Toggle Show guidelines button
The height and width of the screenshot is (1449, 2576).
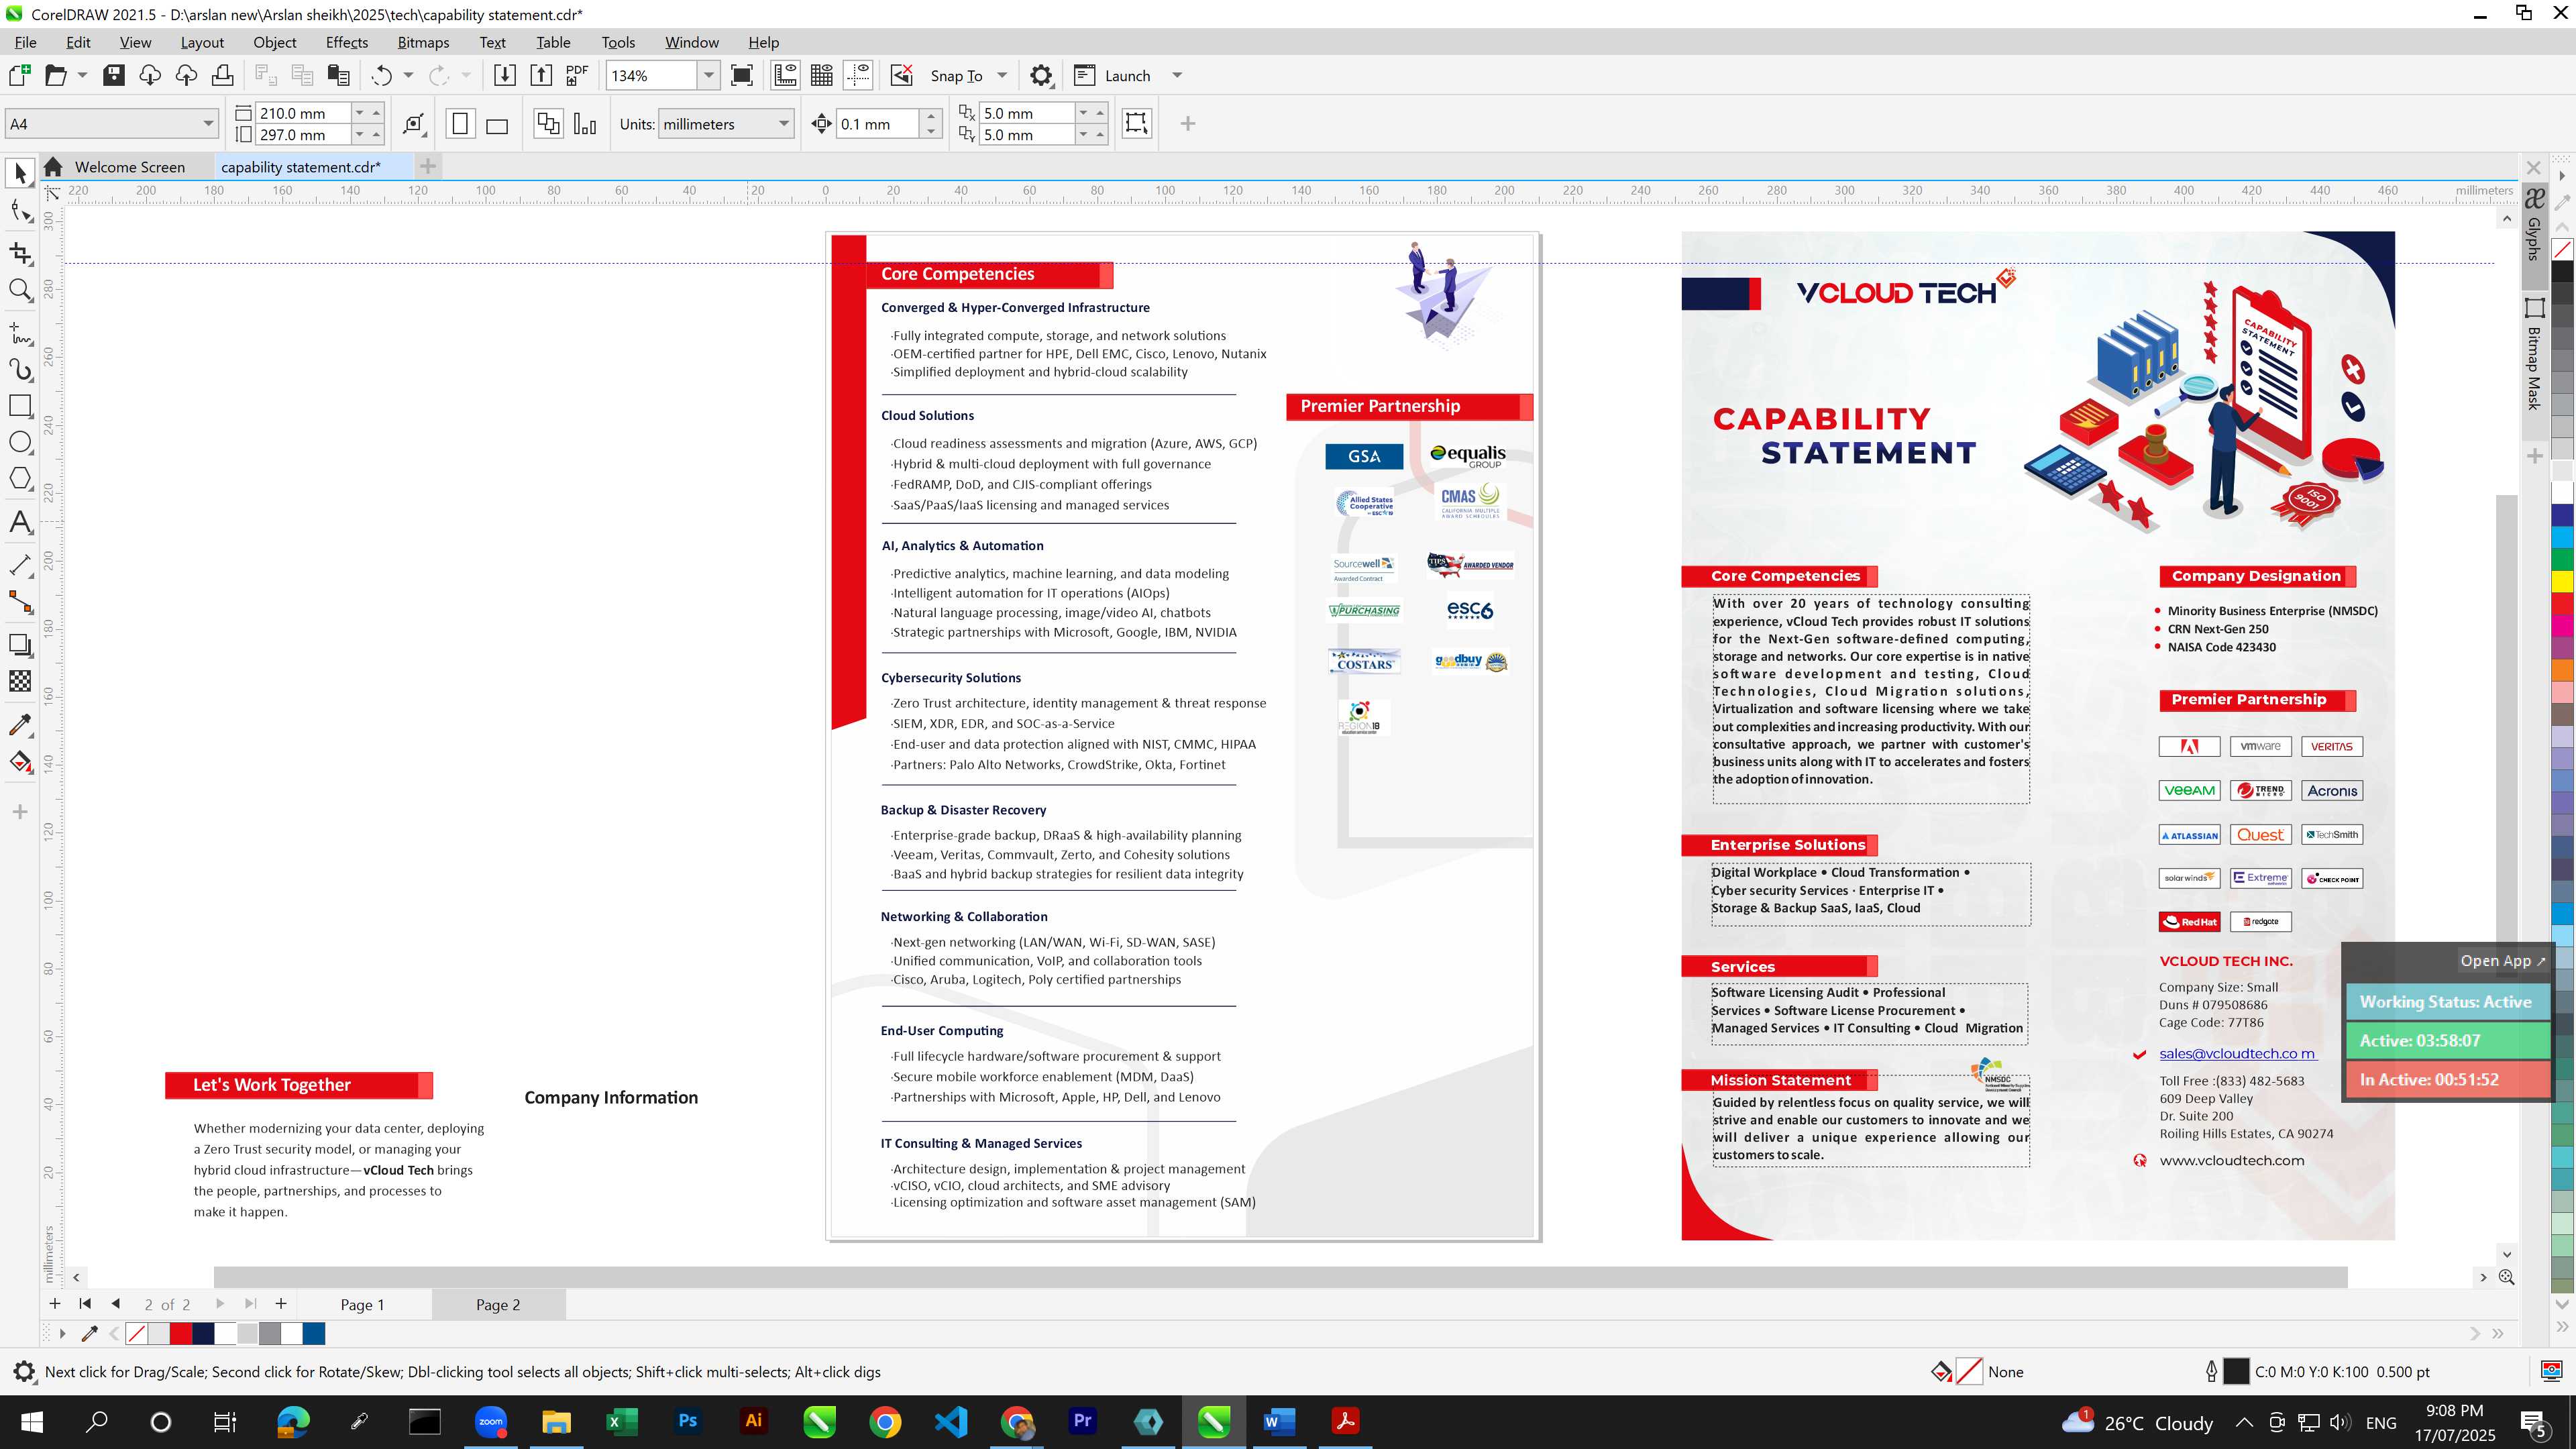tap(858, 76)
